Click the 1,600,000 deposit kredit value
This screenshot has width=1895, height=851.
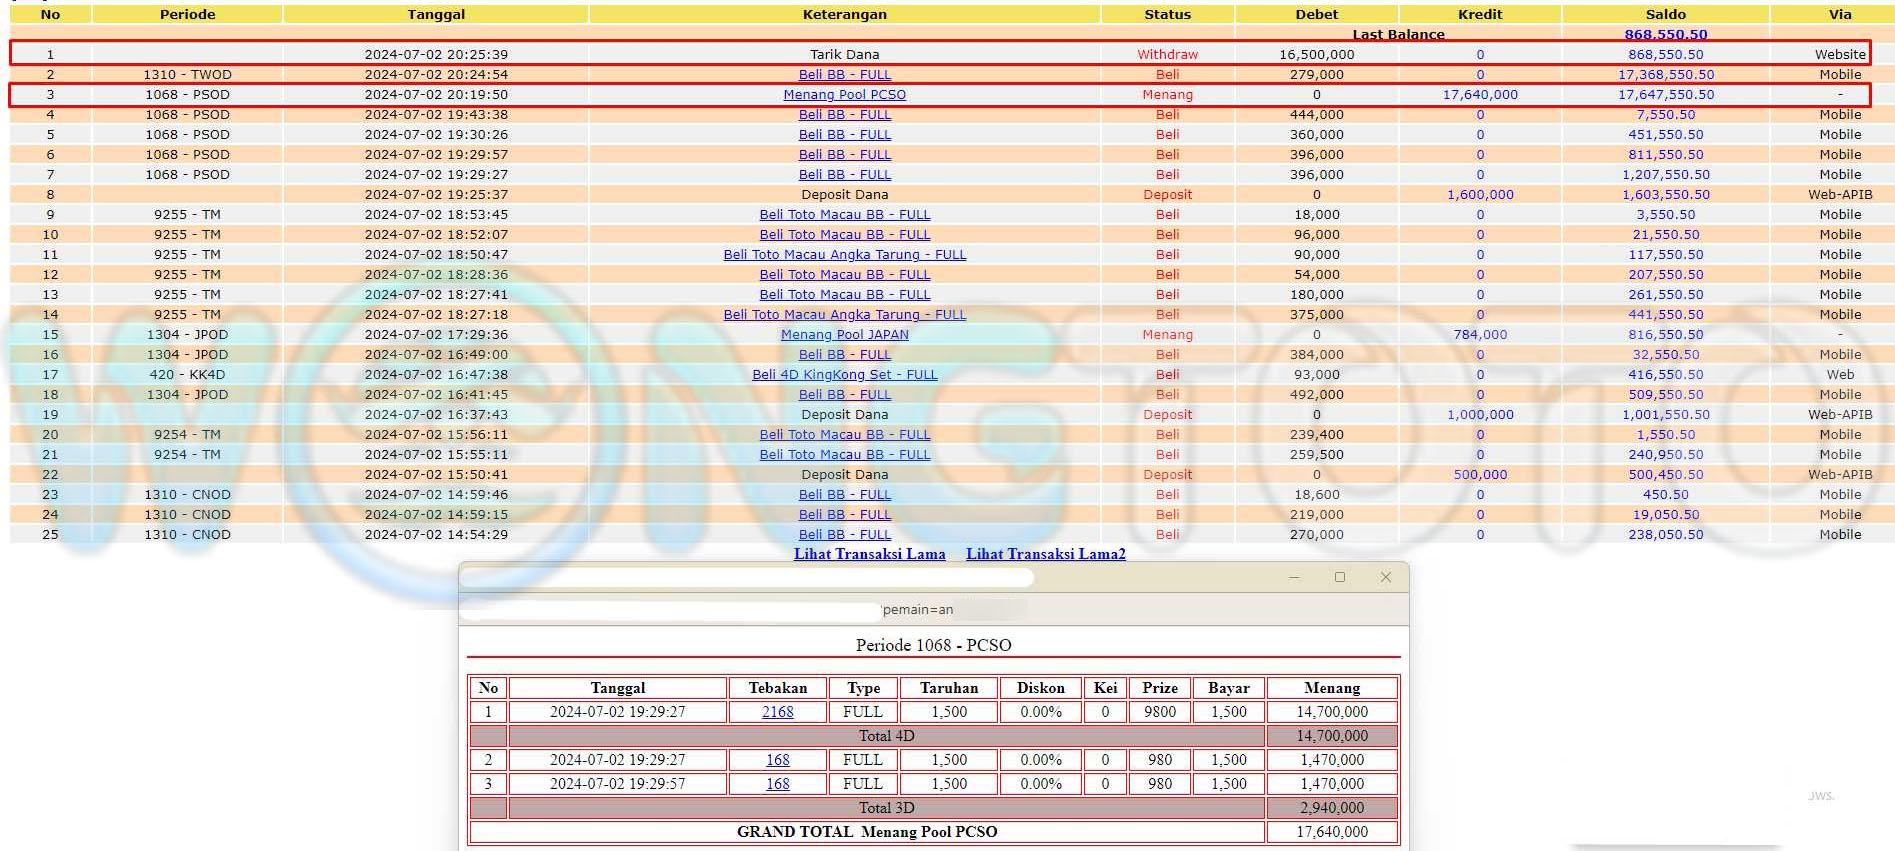[x=1479, y=195]
